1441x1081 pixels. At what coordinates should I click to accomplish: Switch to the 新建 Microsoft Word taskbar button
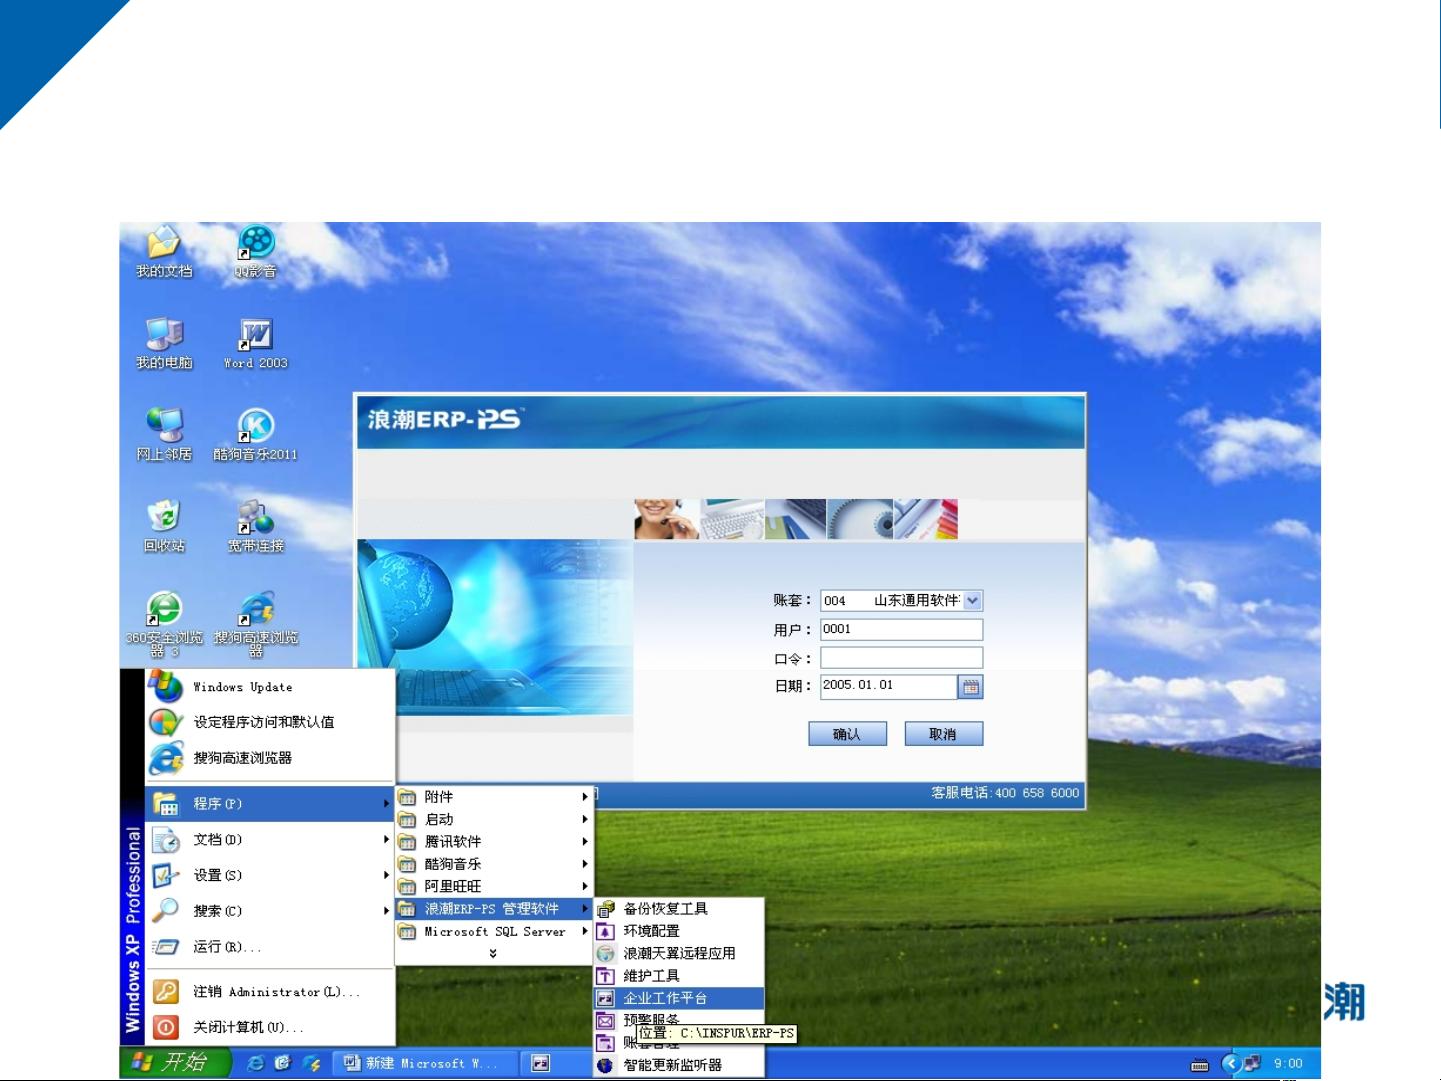pyautogui.click(x=423, y=1063)
